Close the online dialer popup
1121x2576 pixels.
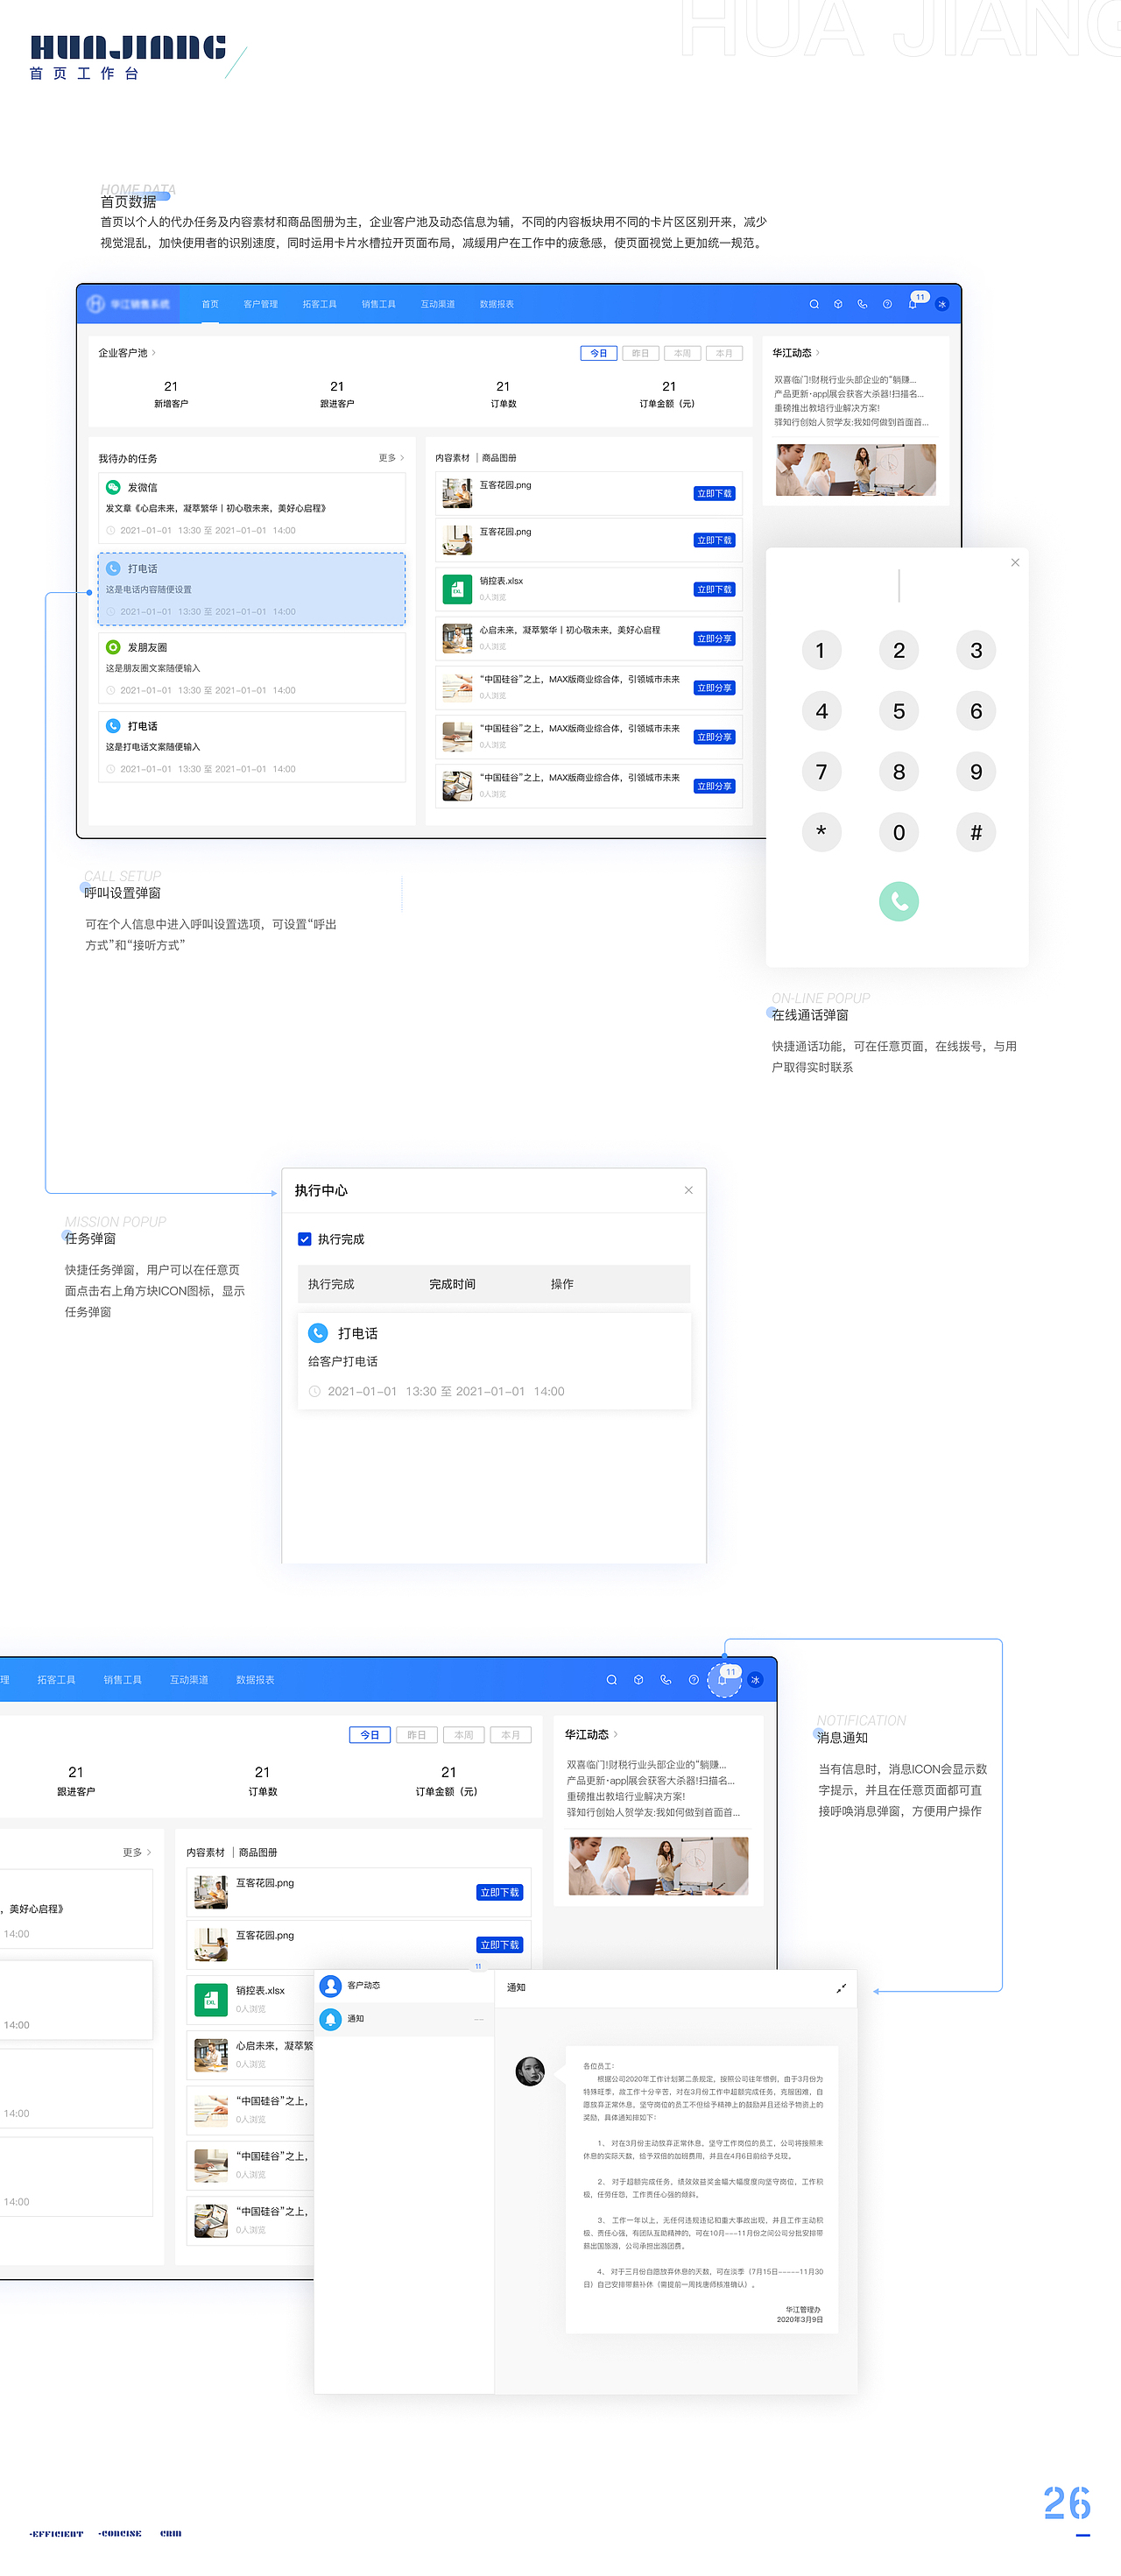pyautogui.click(x=1015, y=562)
